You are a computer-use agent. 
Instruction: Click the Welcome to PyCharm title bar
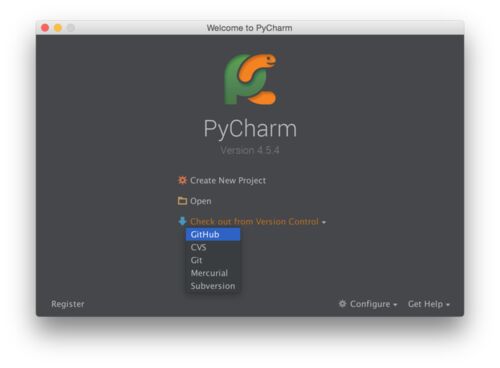pyautogui.click(x=250, y=28)
